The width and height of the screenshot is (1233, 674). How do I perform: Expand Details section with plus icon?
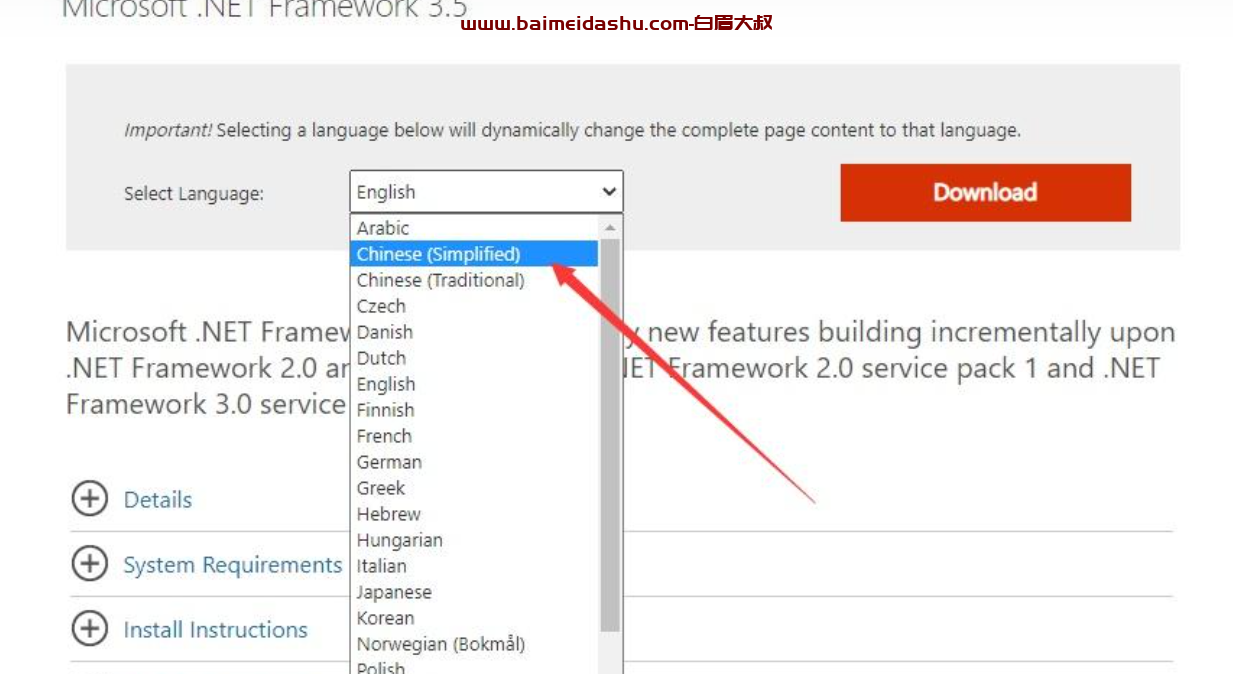90,498
